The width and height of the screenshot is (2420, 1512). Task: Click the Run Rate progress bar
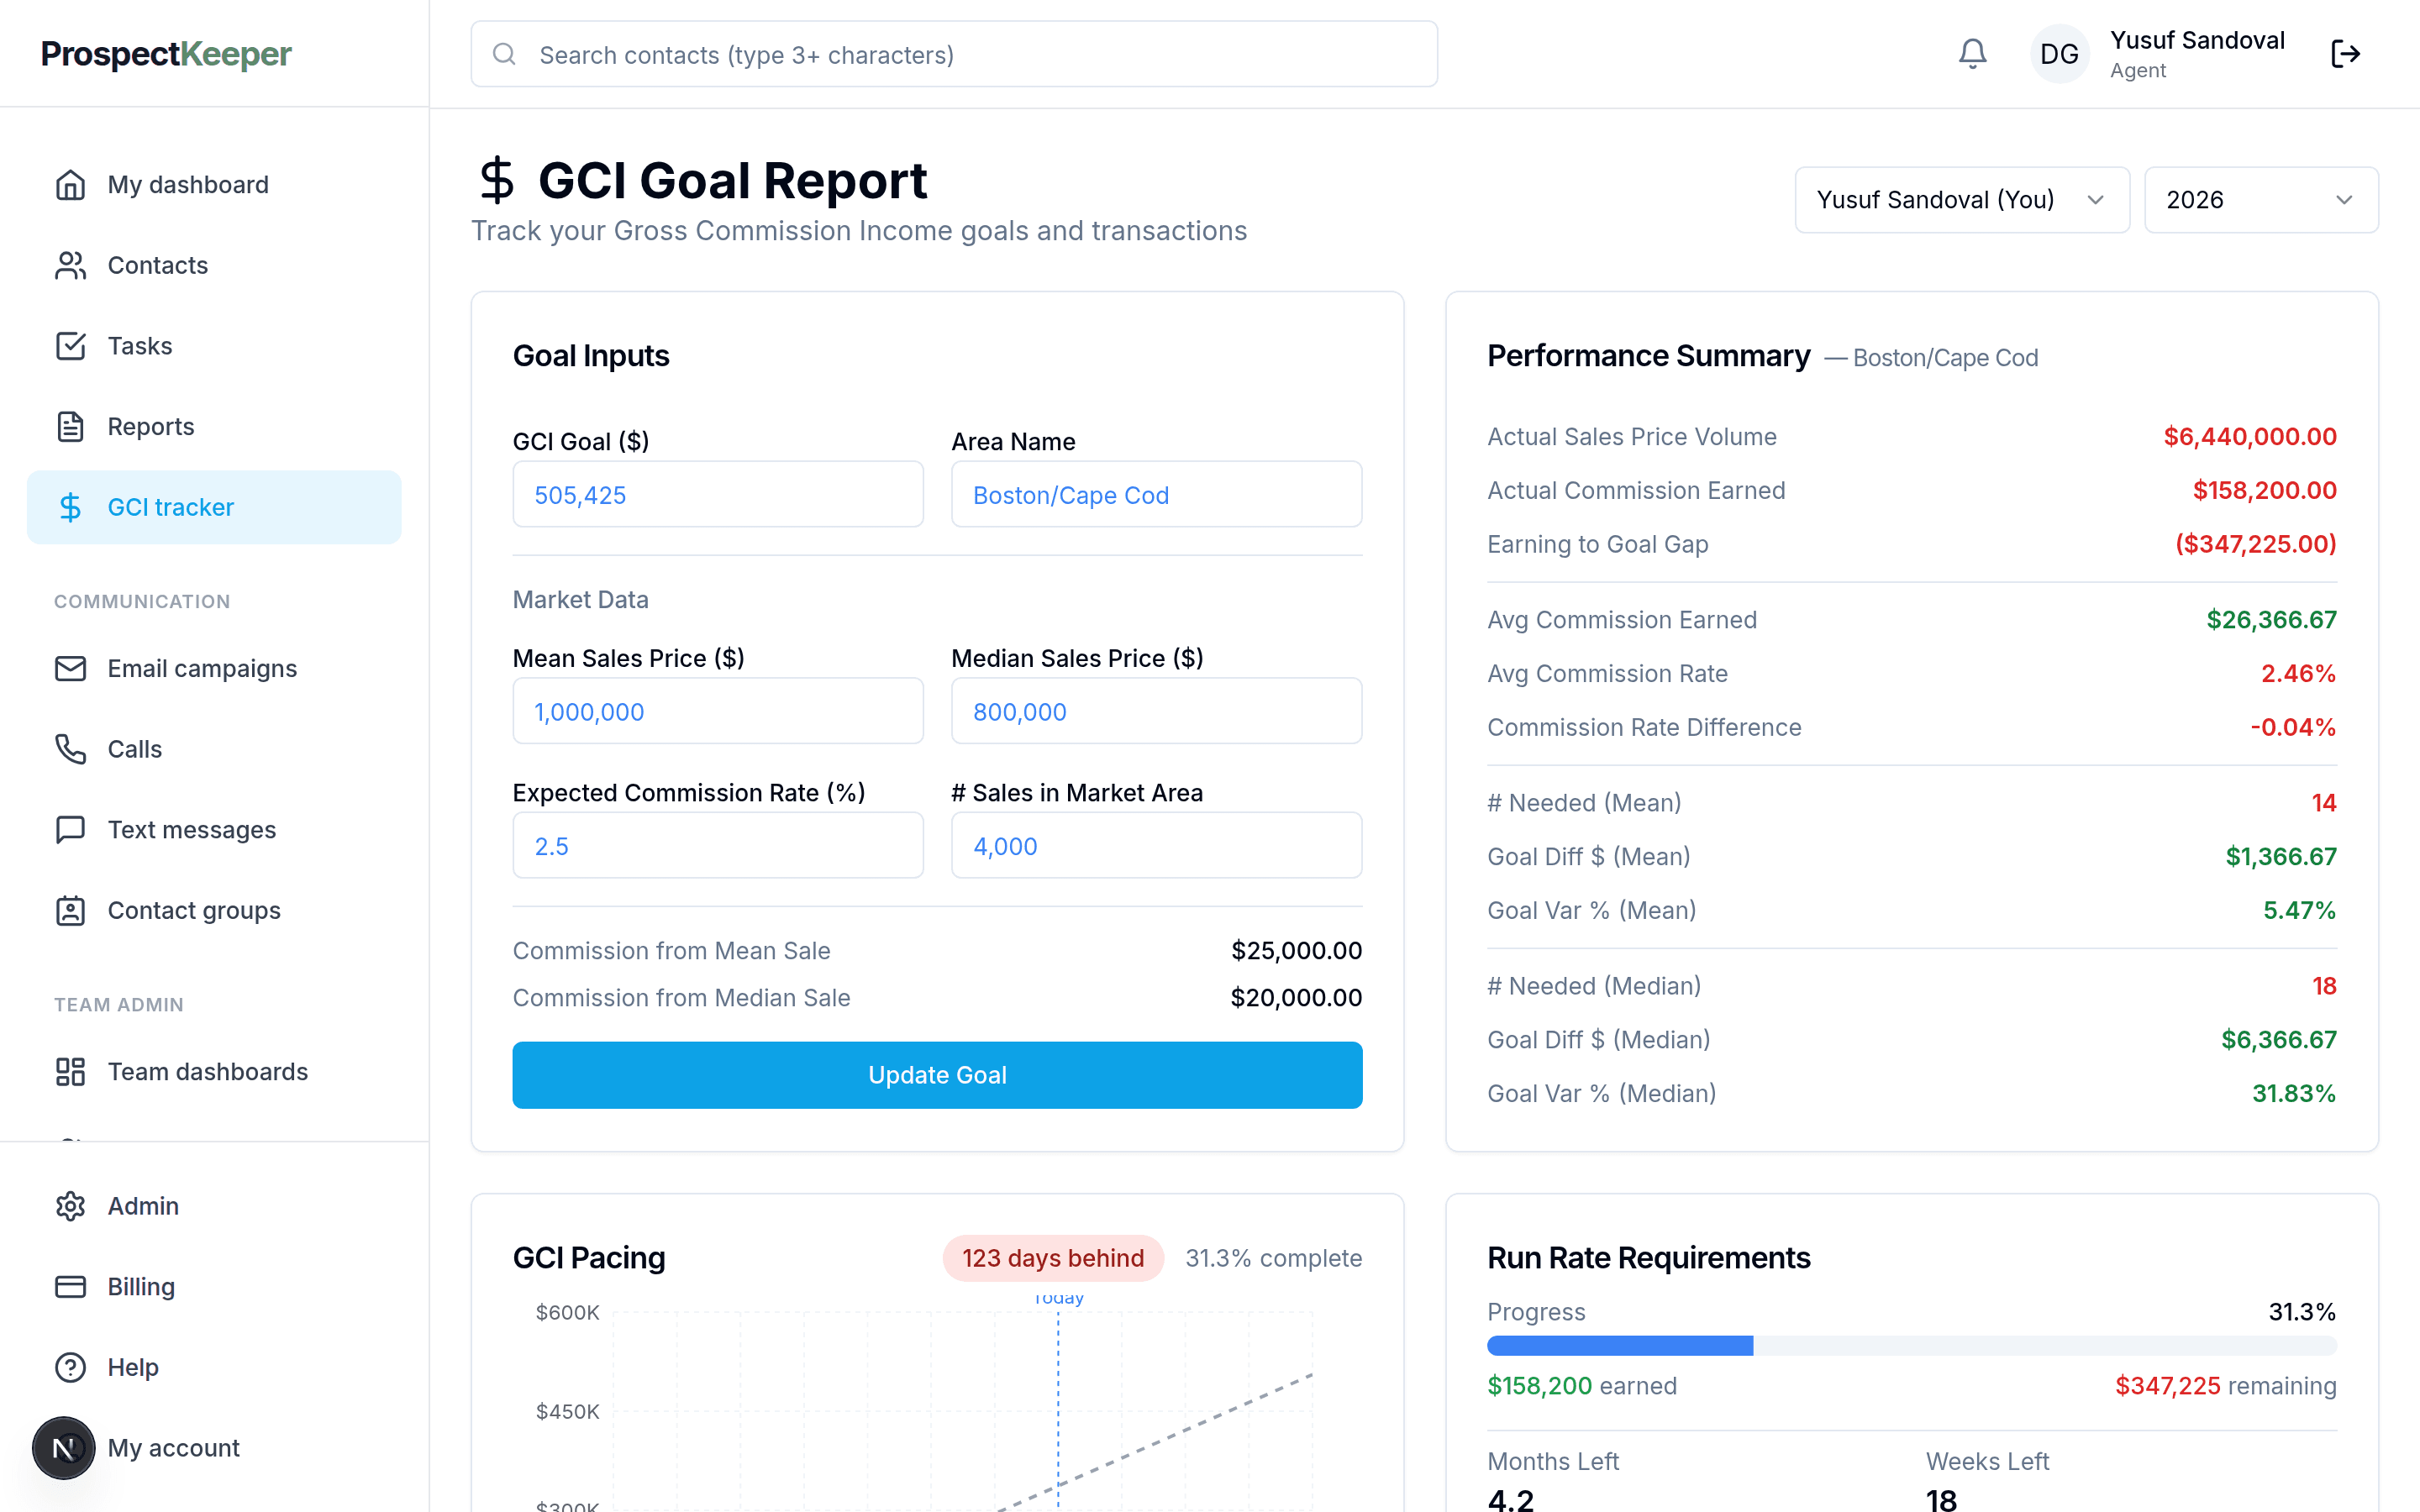click(1911, 1346)
